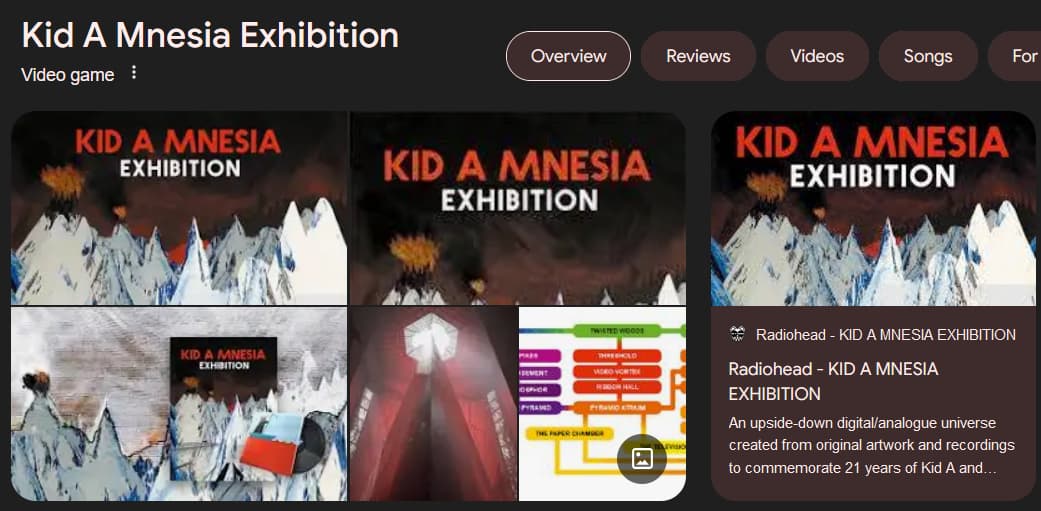
Task: Open the vinyl box set product image
Action: pyautogui.click(x=179, y=403)
